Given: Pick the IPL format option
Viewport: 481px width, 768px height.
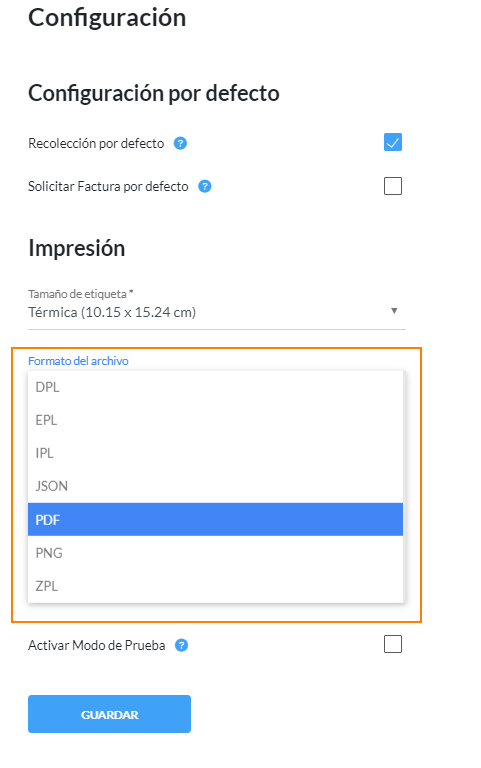Looking at the screenshot, I should [216, 454].
